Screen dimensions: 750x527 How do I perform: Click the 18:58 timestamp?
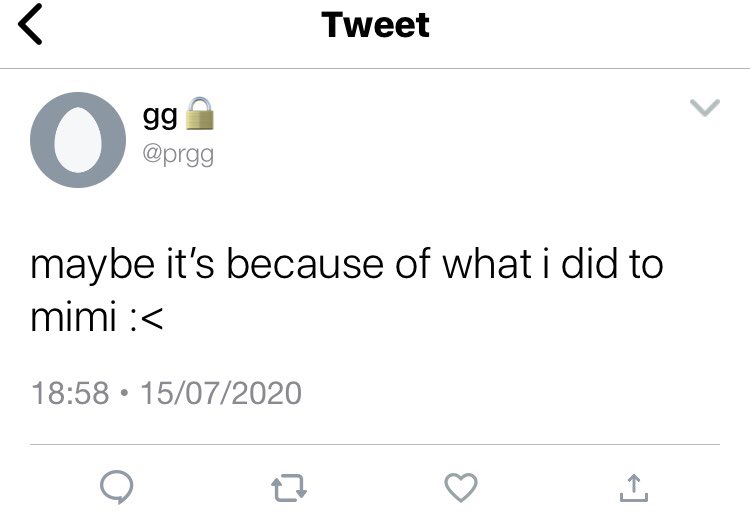[70, 393]
